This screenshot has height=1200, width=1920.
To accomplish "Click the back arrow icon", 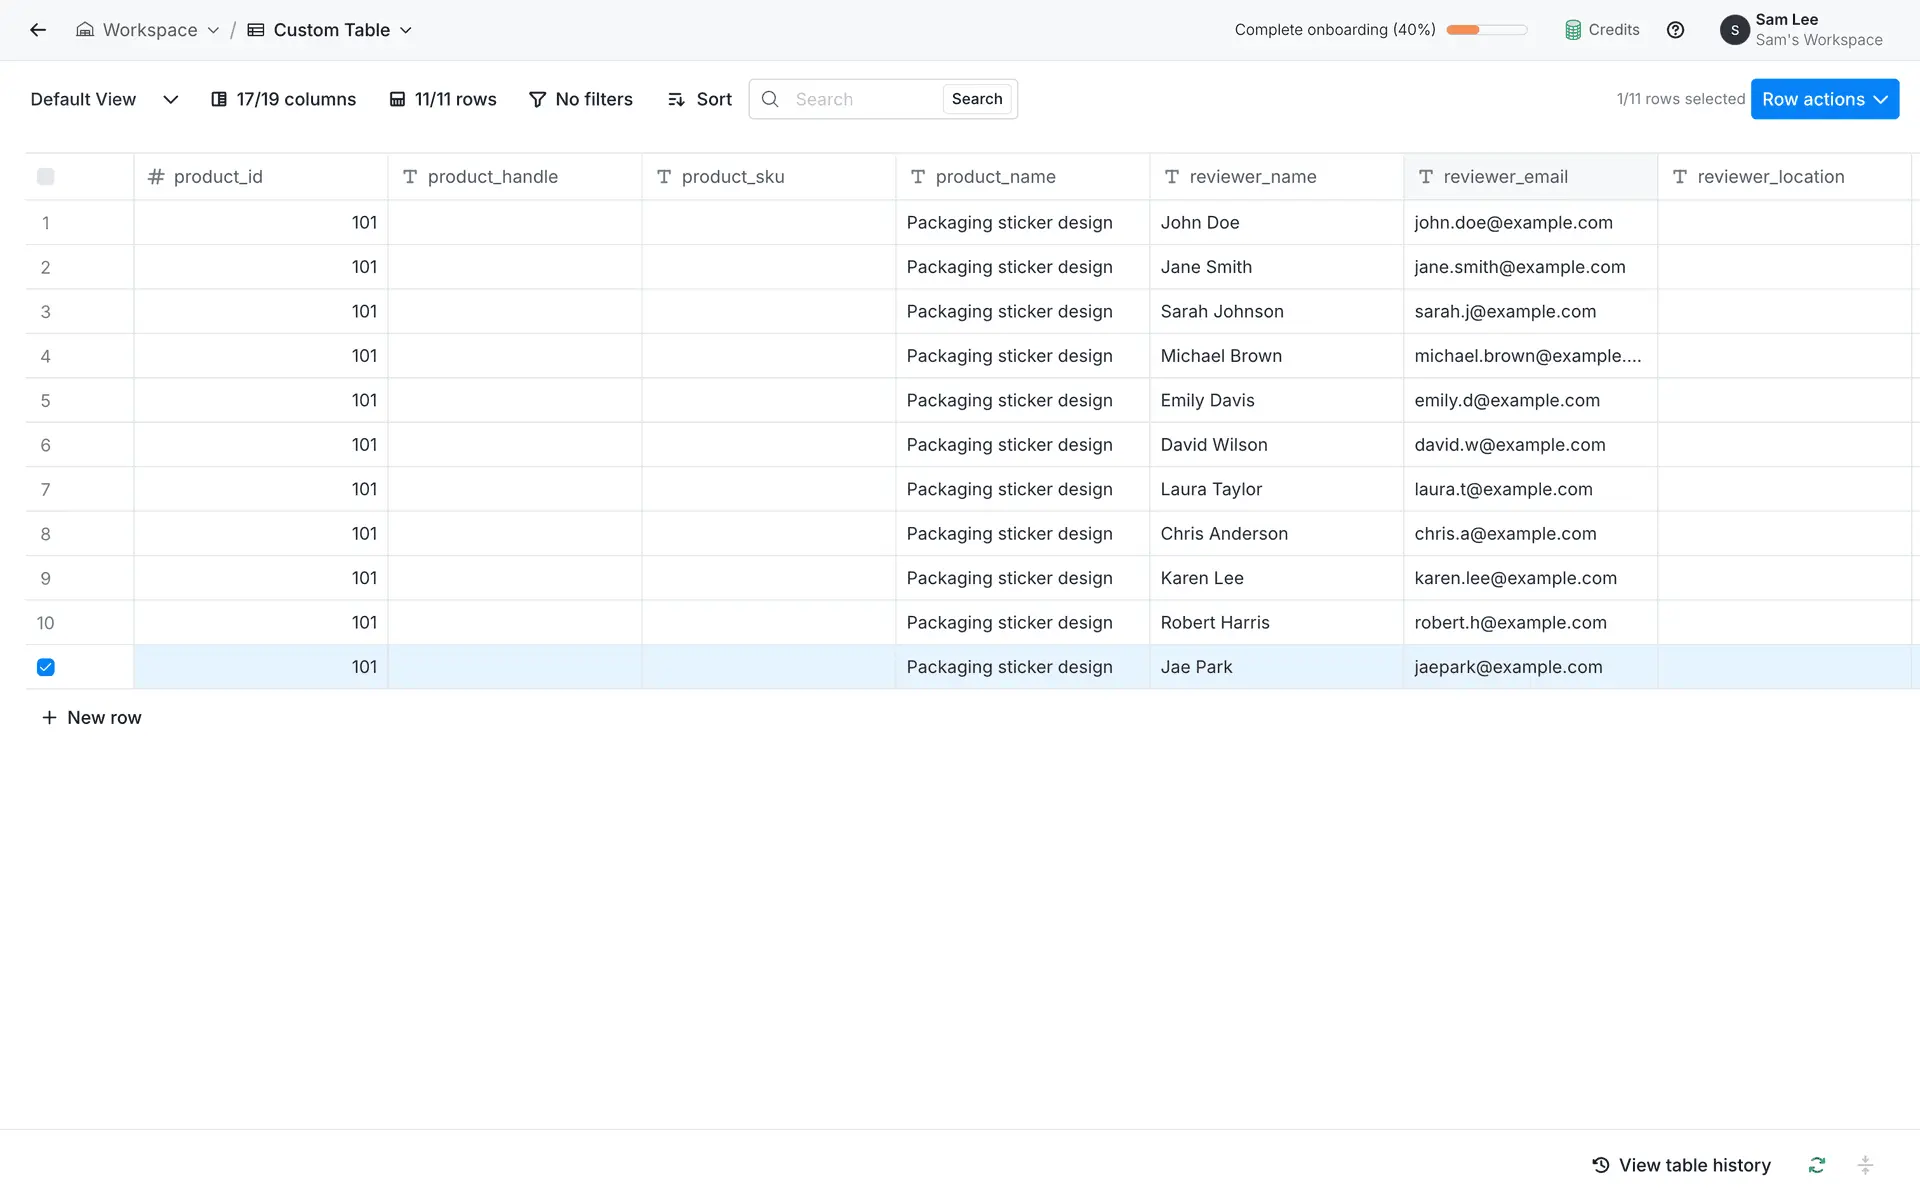I will (x=38, y=30).
